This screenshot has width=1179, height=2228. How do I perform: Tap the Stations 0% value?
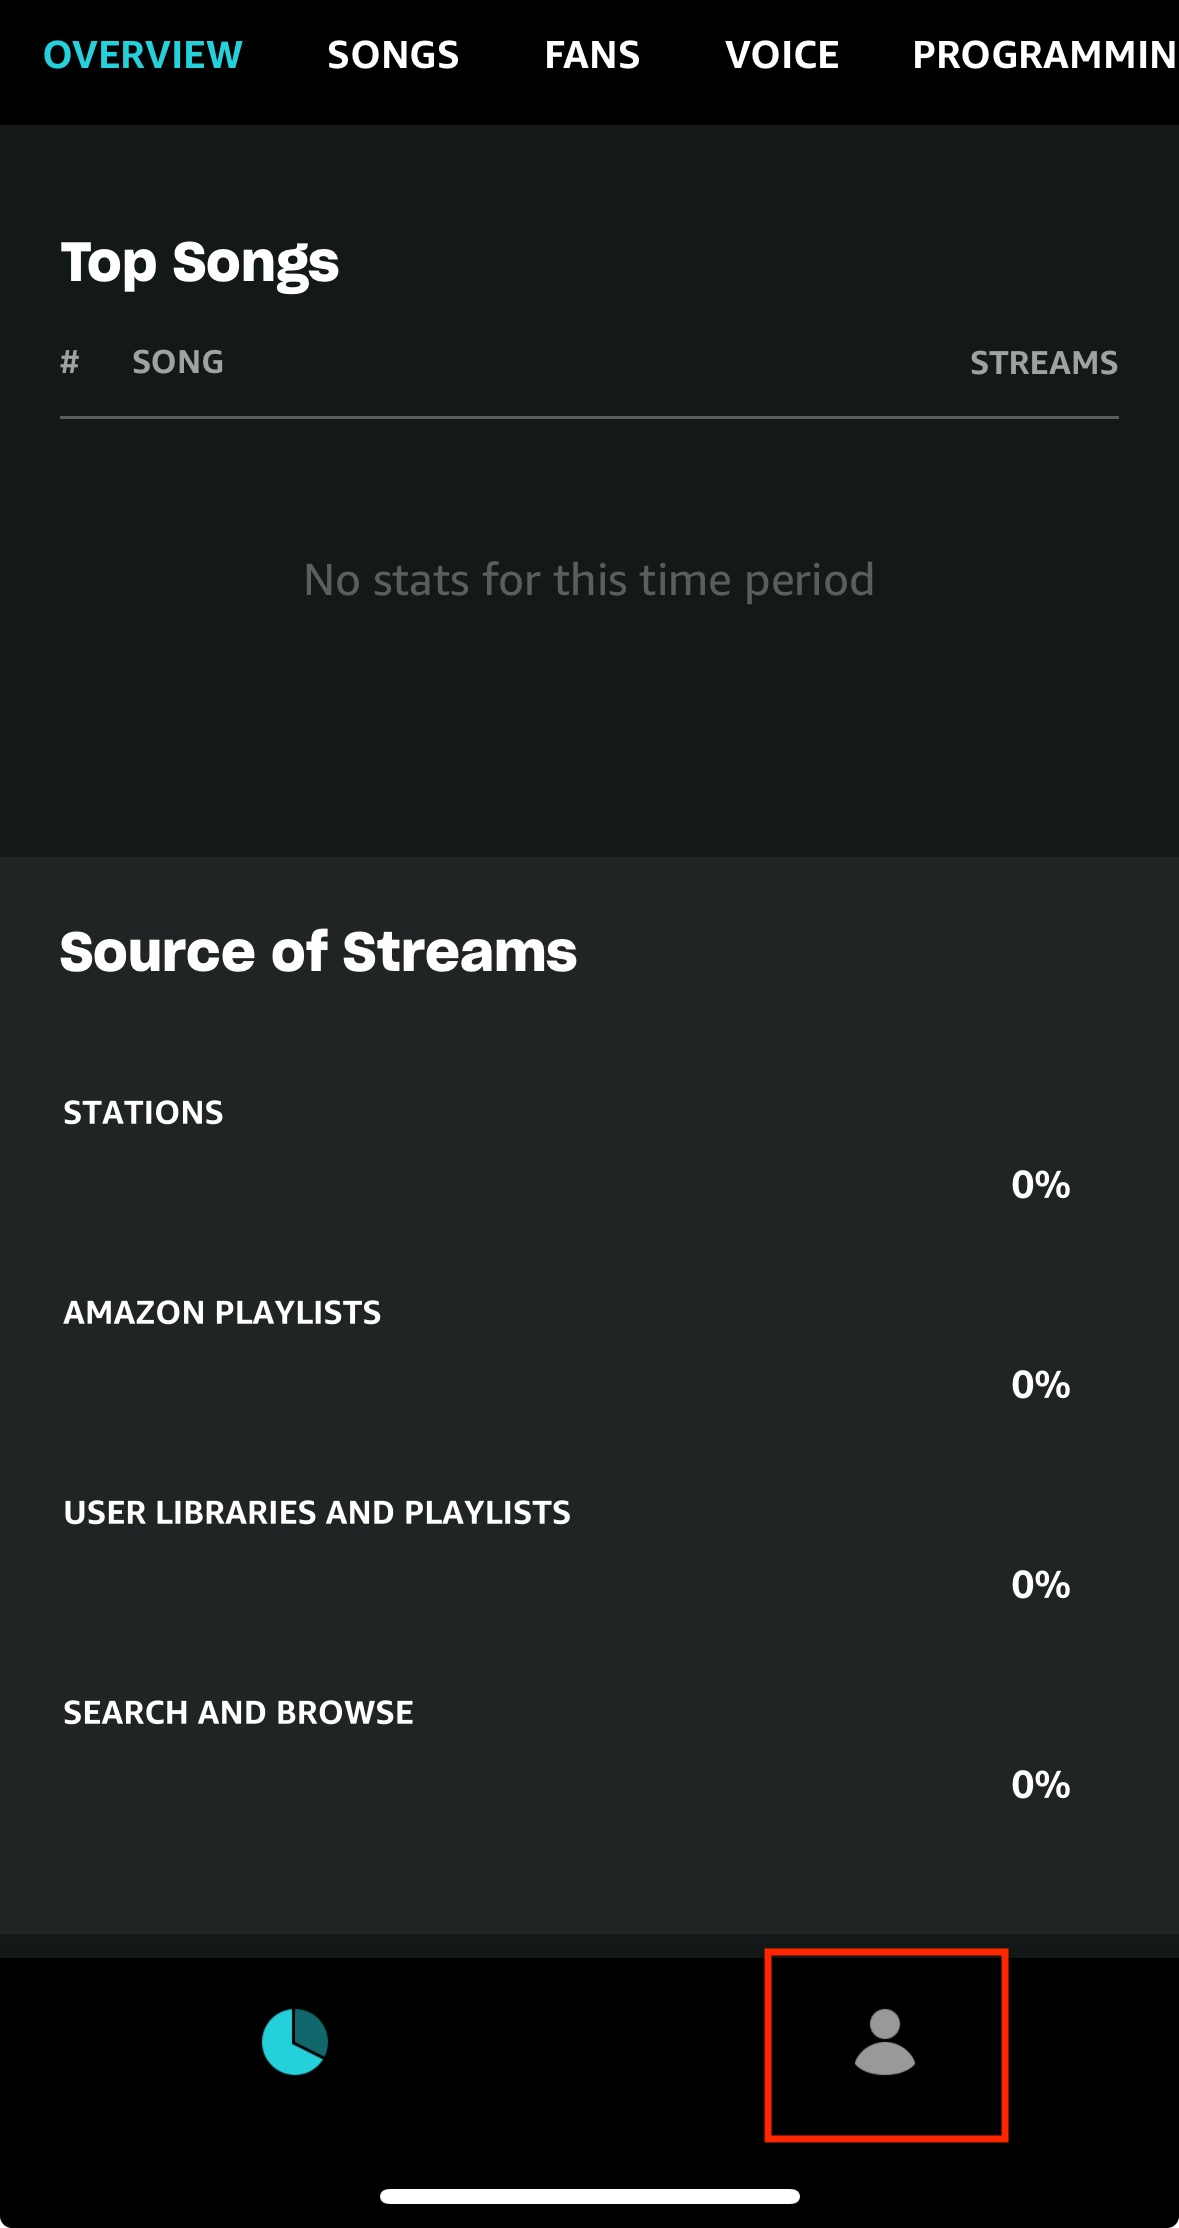click(x=1041, y=1185)
